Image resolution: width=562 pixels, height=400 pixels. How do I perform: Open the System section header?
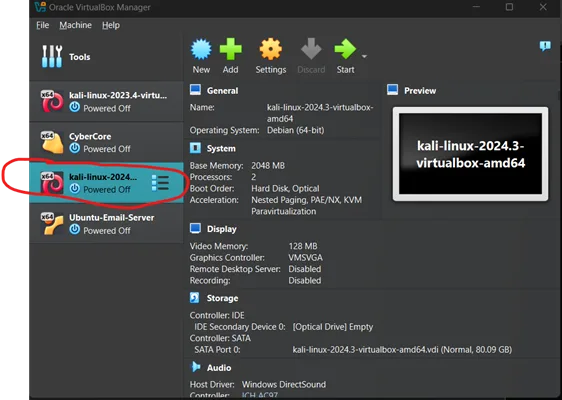click(x=221, y=148)
